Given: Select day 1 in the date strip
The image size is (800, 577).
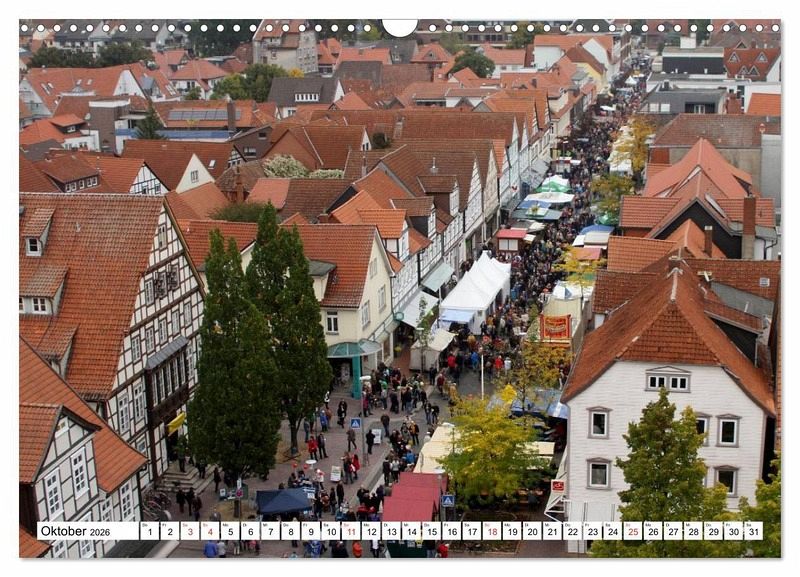Looking at the screenshot, I should [149, 531].
